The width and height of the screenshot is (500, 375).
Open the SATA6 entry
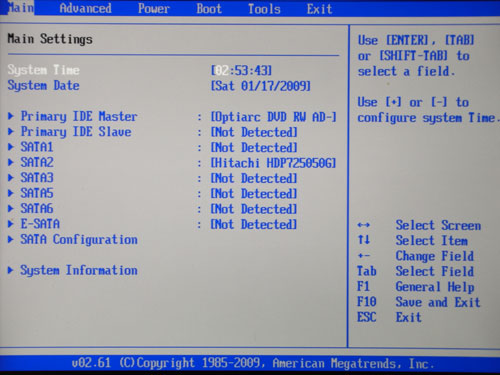(37, 208)
